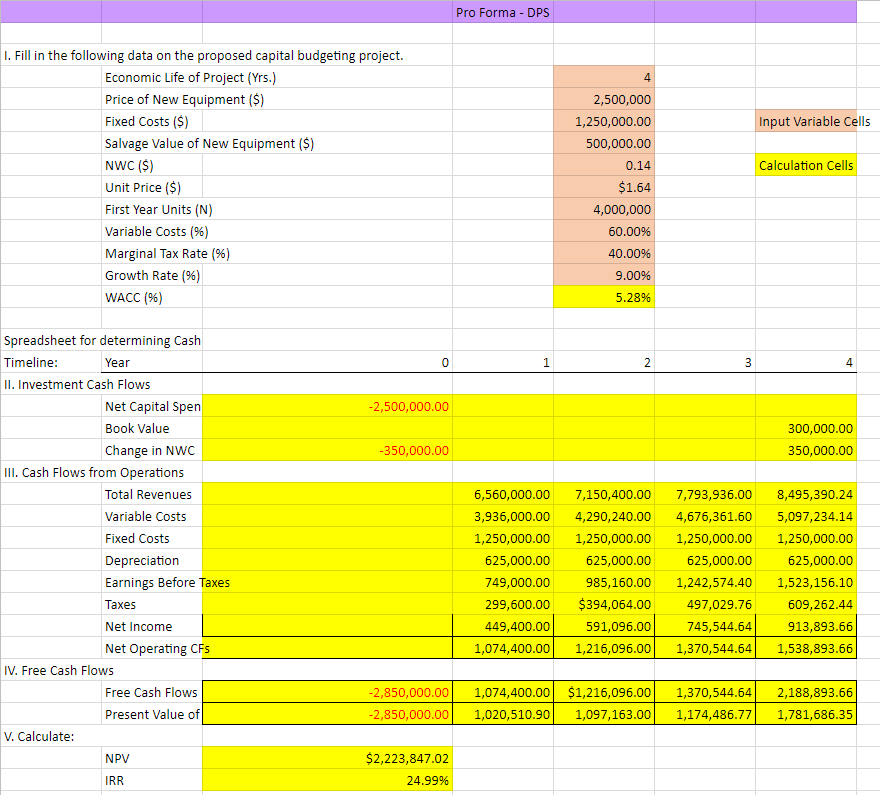
Task: Click the IRR result cell showing 24.99%
Action: (328, 781)
